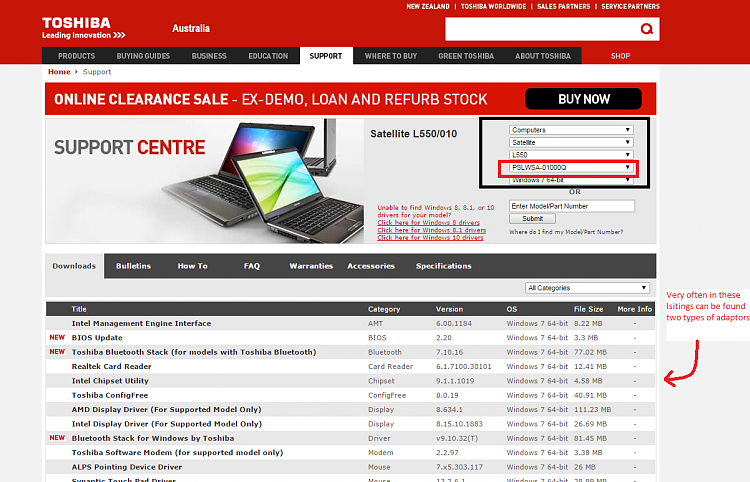Click the search magnifier icon
The image size is (750, 482).
647,29
